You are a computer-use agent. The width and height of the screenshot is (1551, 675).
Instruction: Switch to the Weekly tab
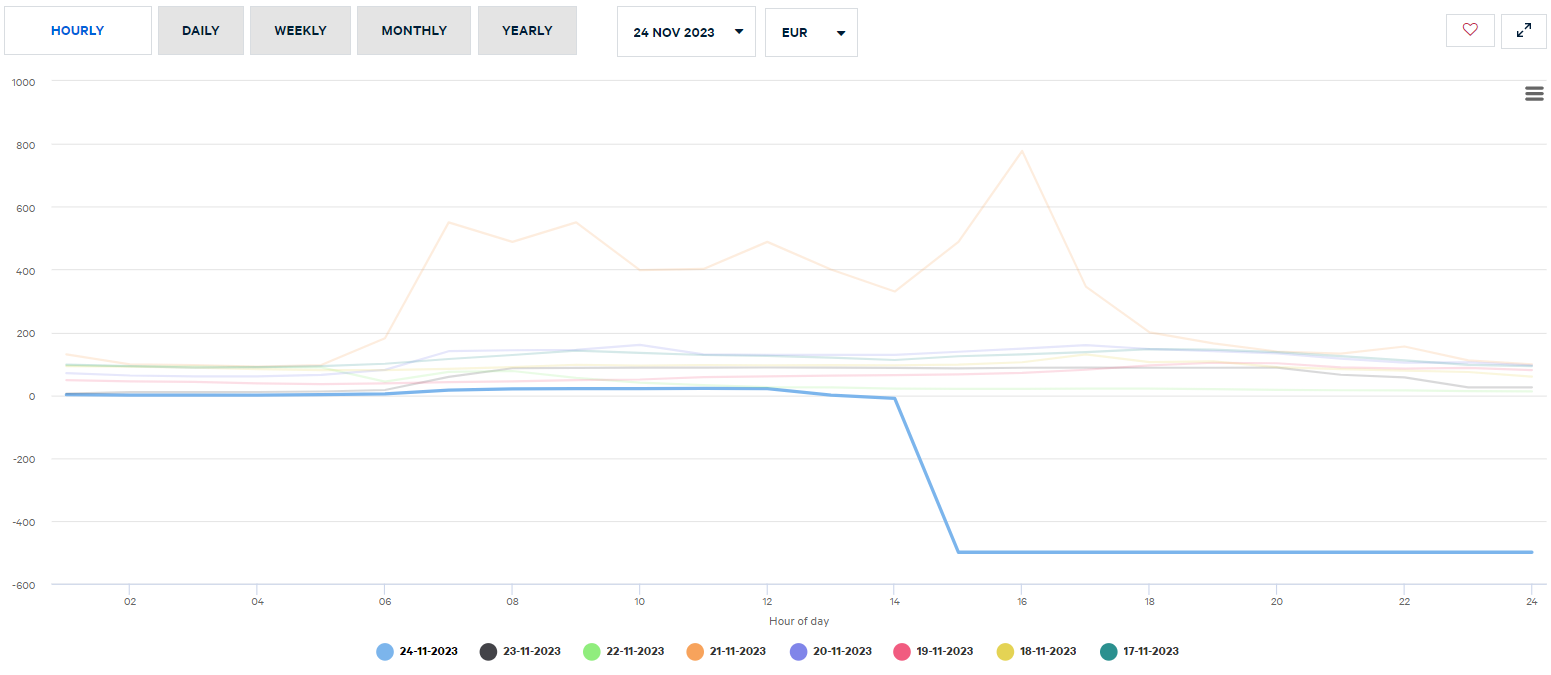click(300, 31)
